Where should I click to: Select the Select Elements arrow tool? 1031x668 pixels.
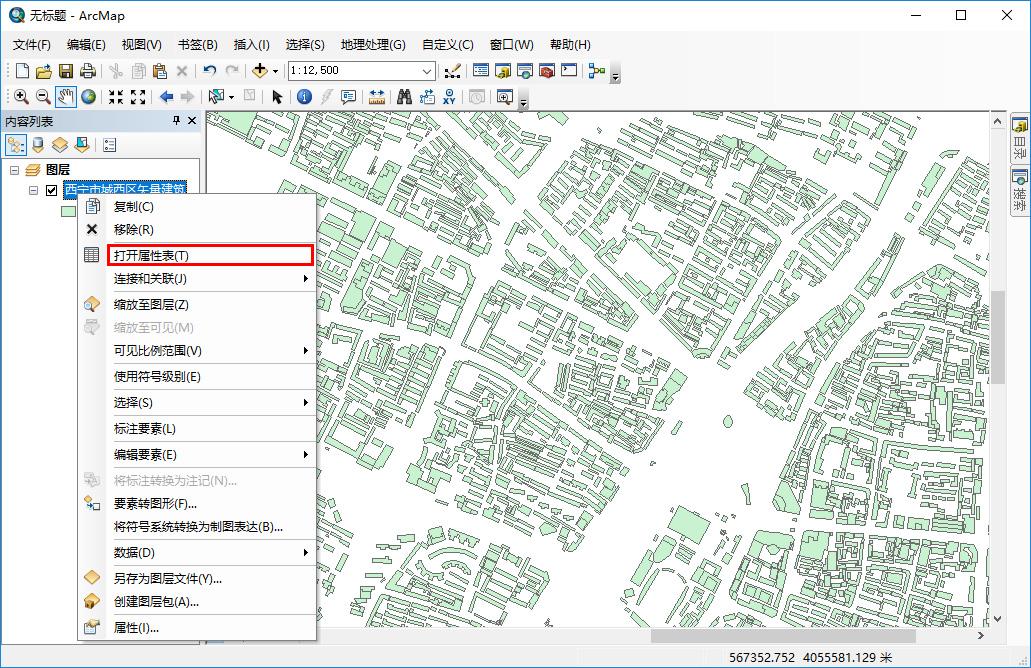(x=277, y=97)
